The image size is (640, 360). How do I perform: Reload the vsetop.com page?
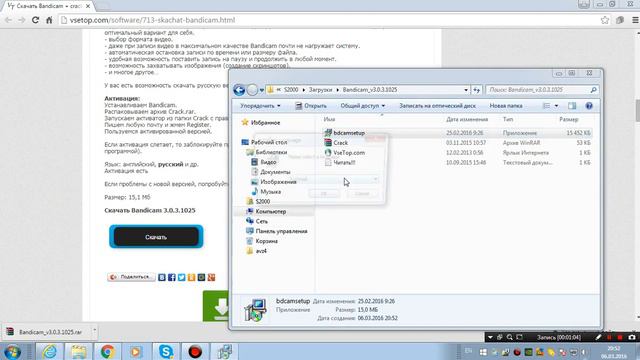click(x=36, y=20)
